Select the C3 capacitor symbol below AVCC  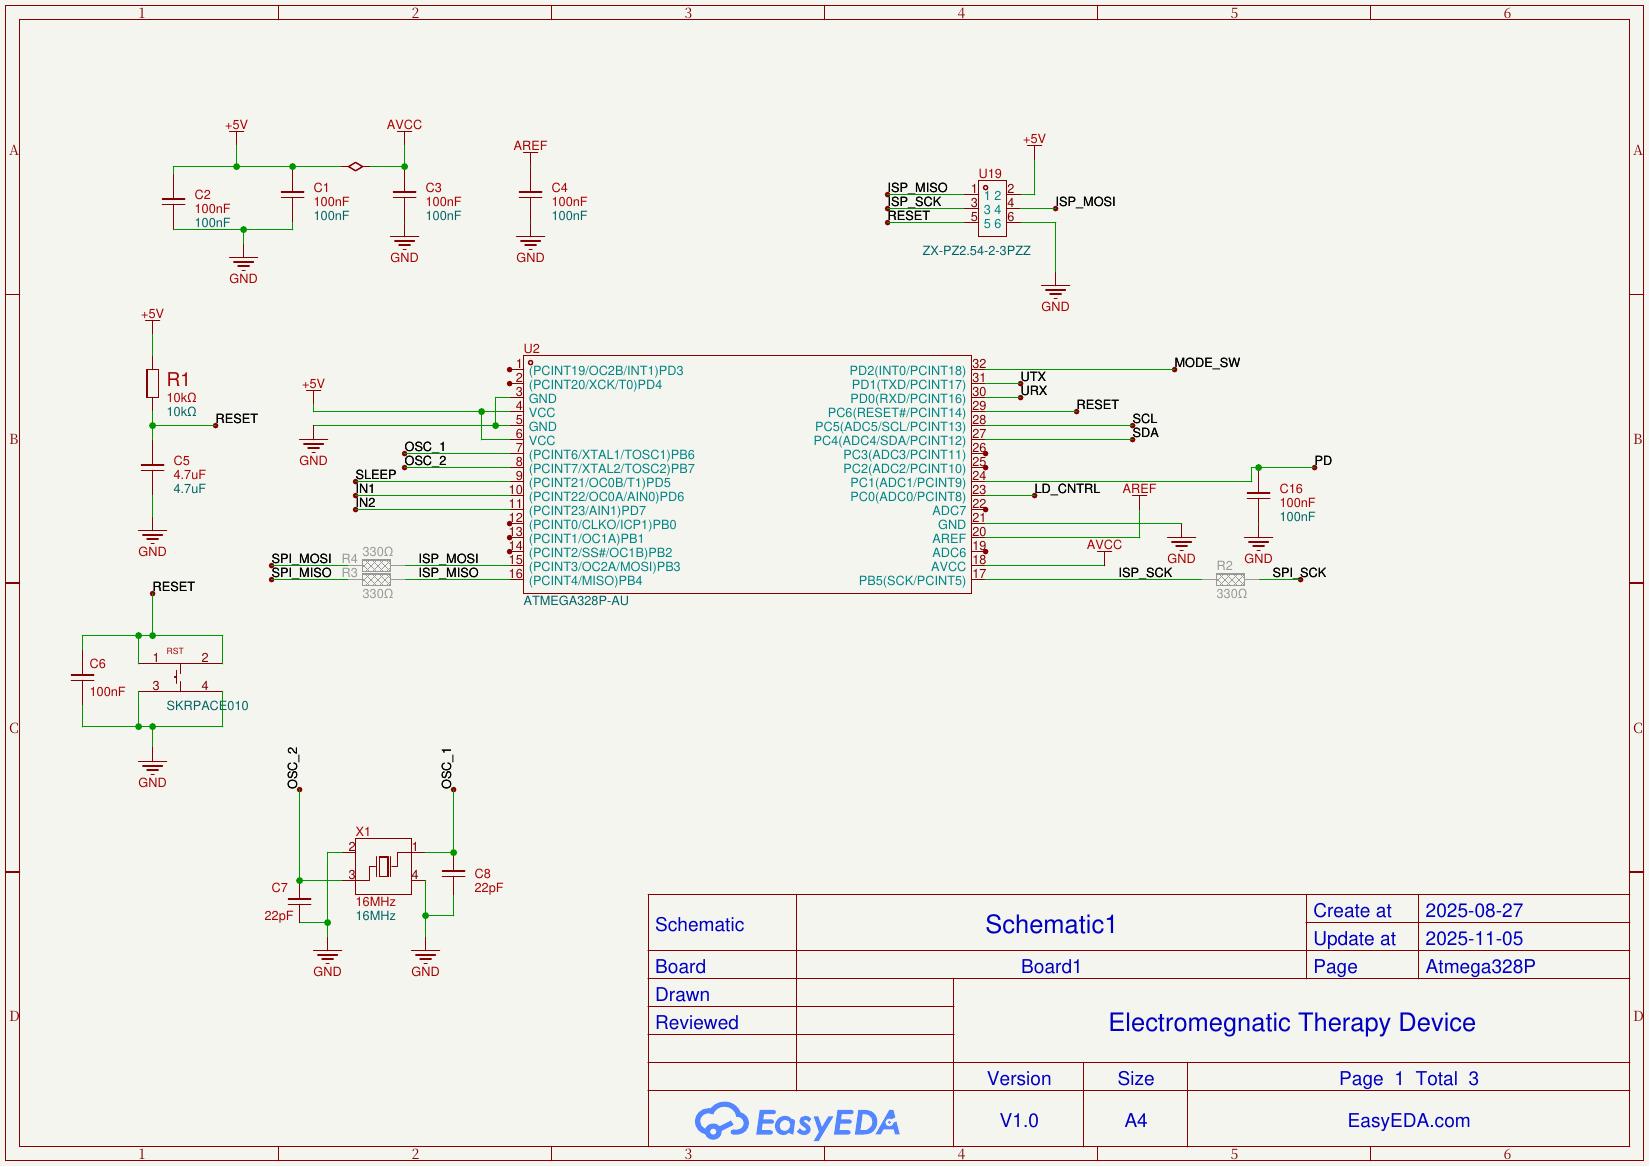pos(404,194)
